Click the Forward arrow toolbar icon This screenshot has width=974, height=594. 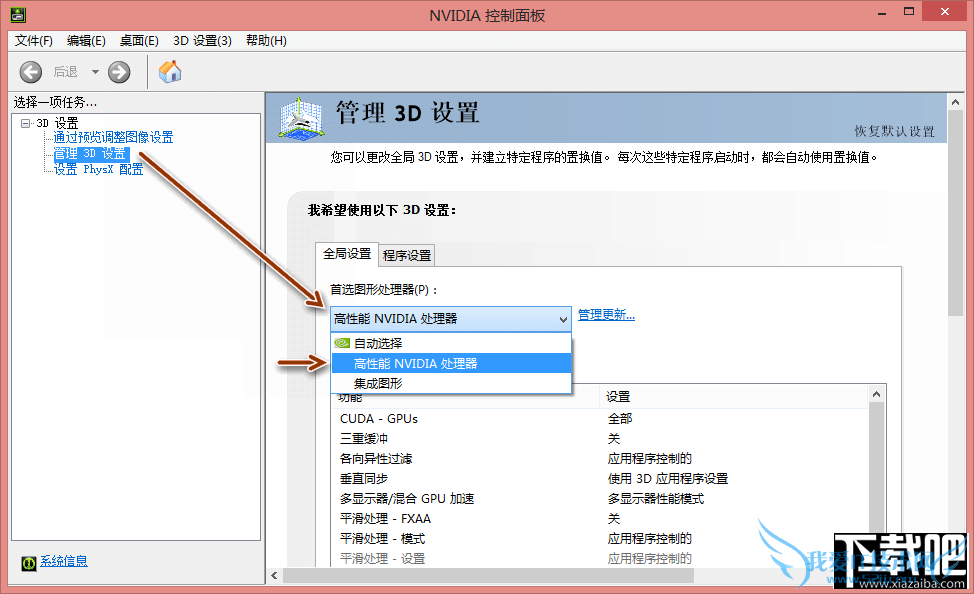click(x=119, y=72)
